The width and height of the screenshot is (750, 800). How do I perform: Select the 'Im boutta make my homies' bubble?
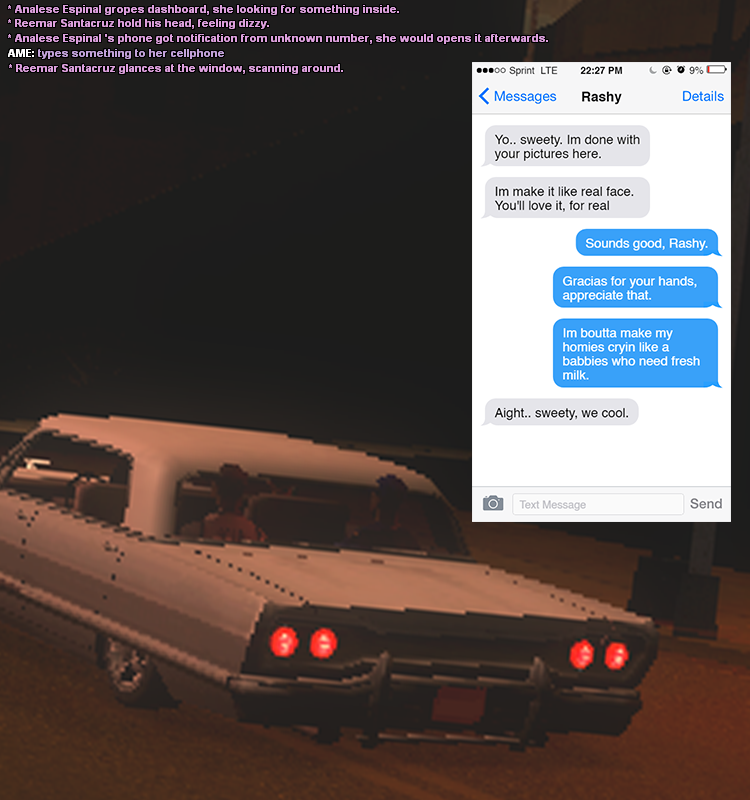point(637,353)
